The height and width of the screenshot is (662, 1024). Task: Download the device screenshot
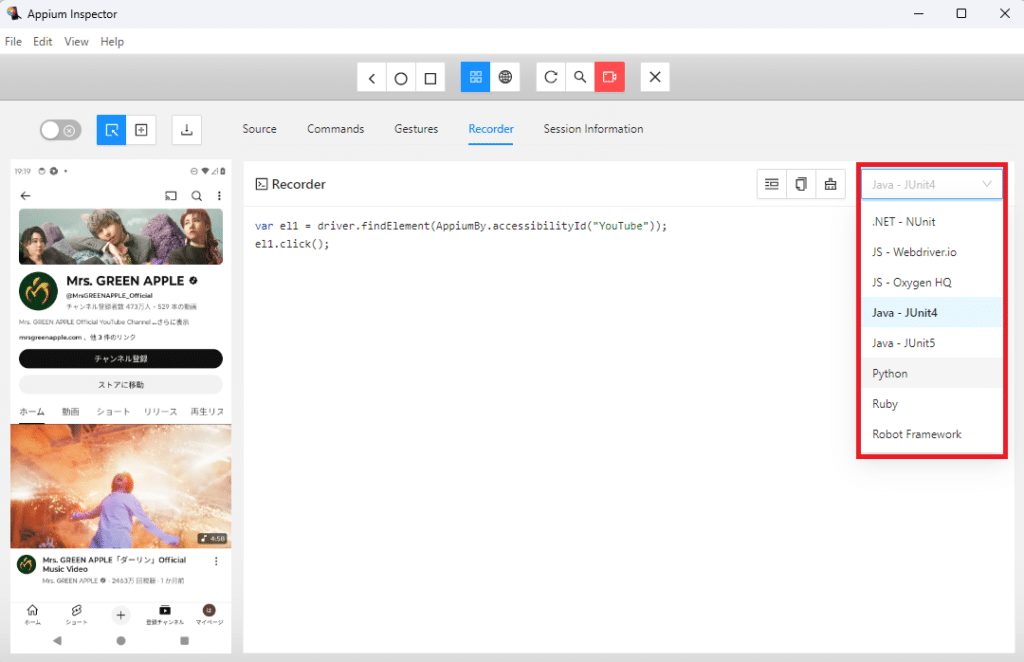tap(187, 129)
